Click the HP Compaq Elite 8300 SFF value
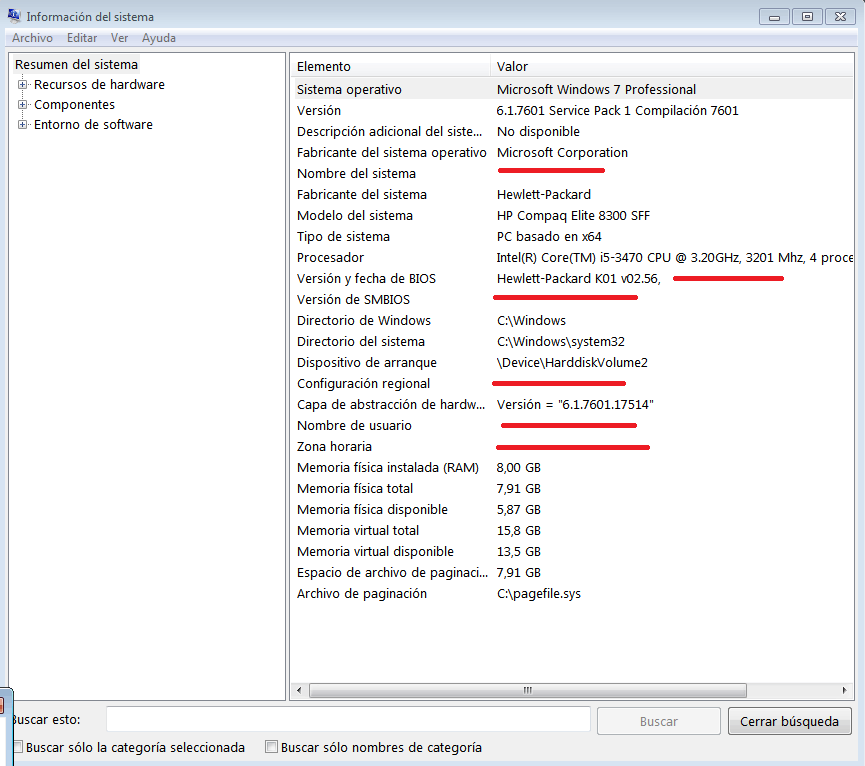This screenshot has height=766, width=865. (573, 215)
